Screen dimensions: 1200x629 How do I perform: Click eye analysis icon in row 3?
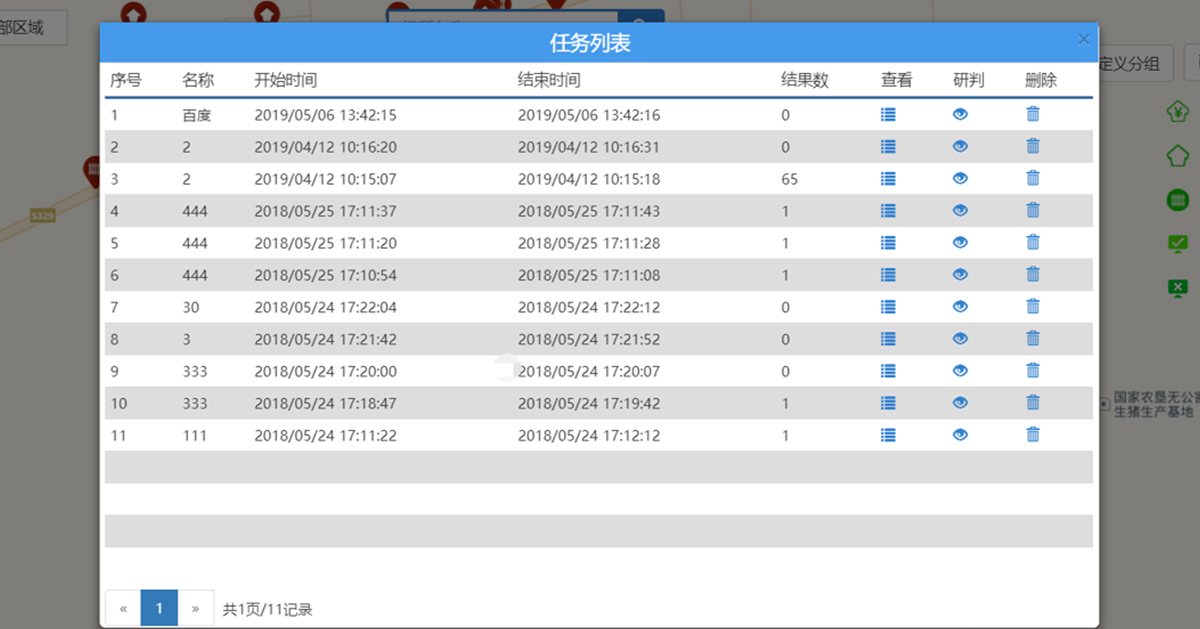[x=960, y=178]
